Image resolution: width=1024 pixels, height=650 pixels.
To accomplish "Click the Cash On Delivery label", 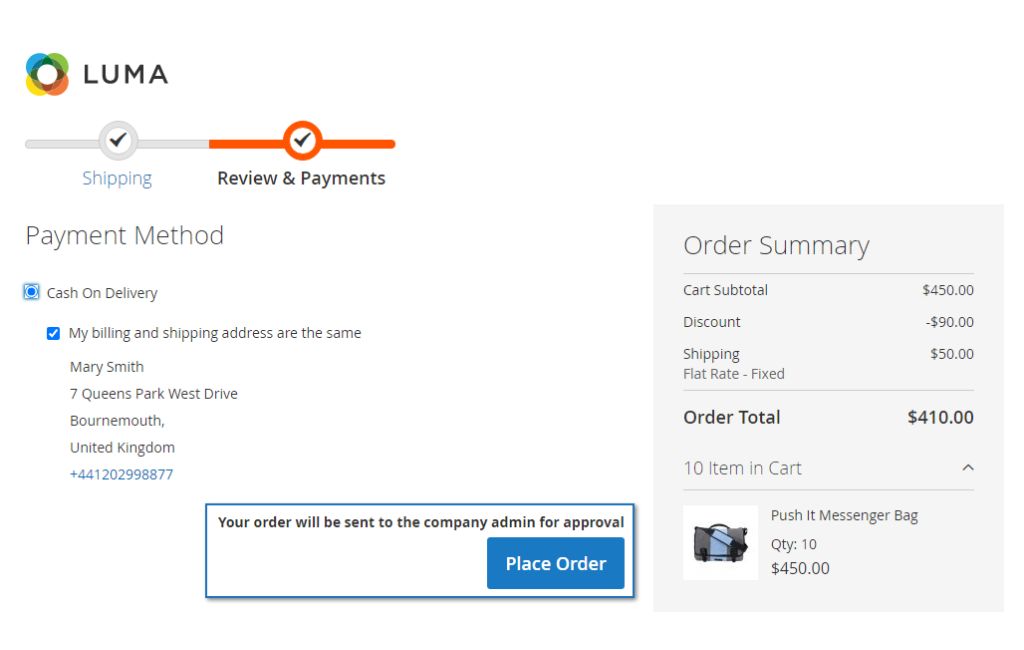I will point(102,293).
